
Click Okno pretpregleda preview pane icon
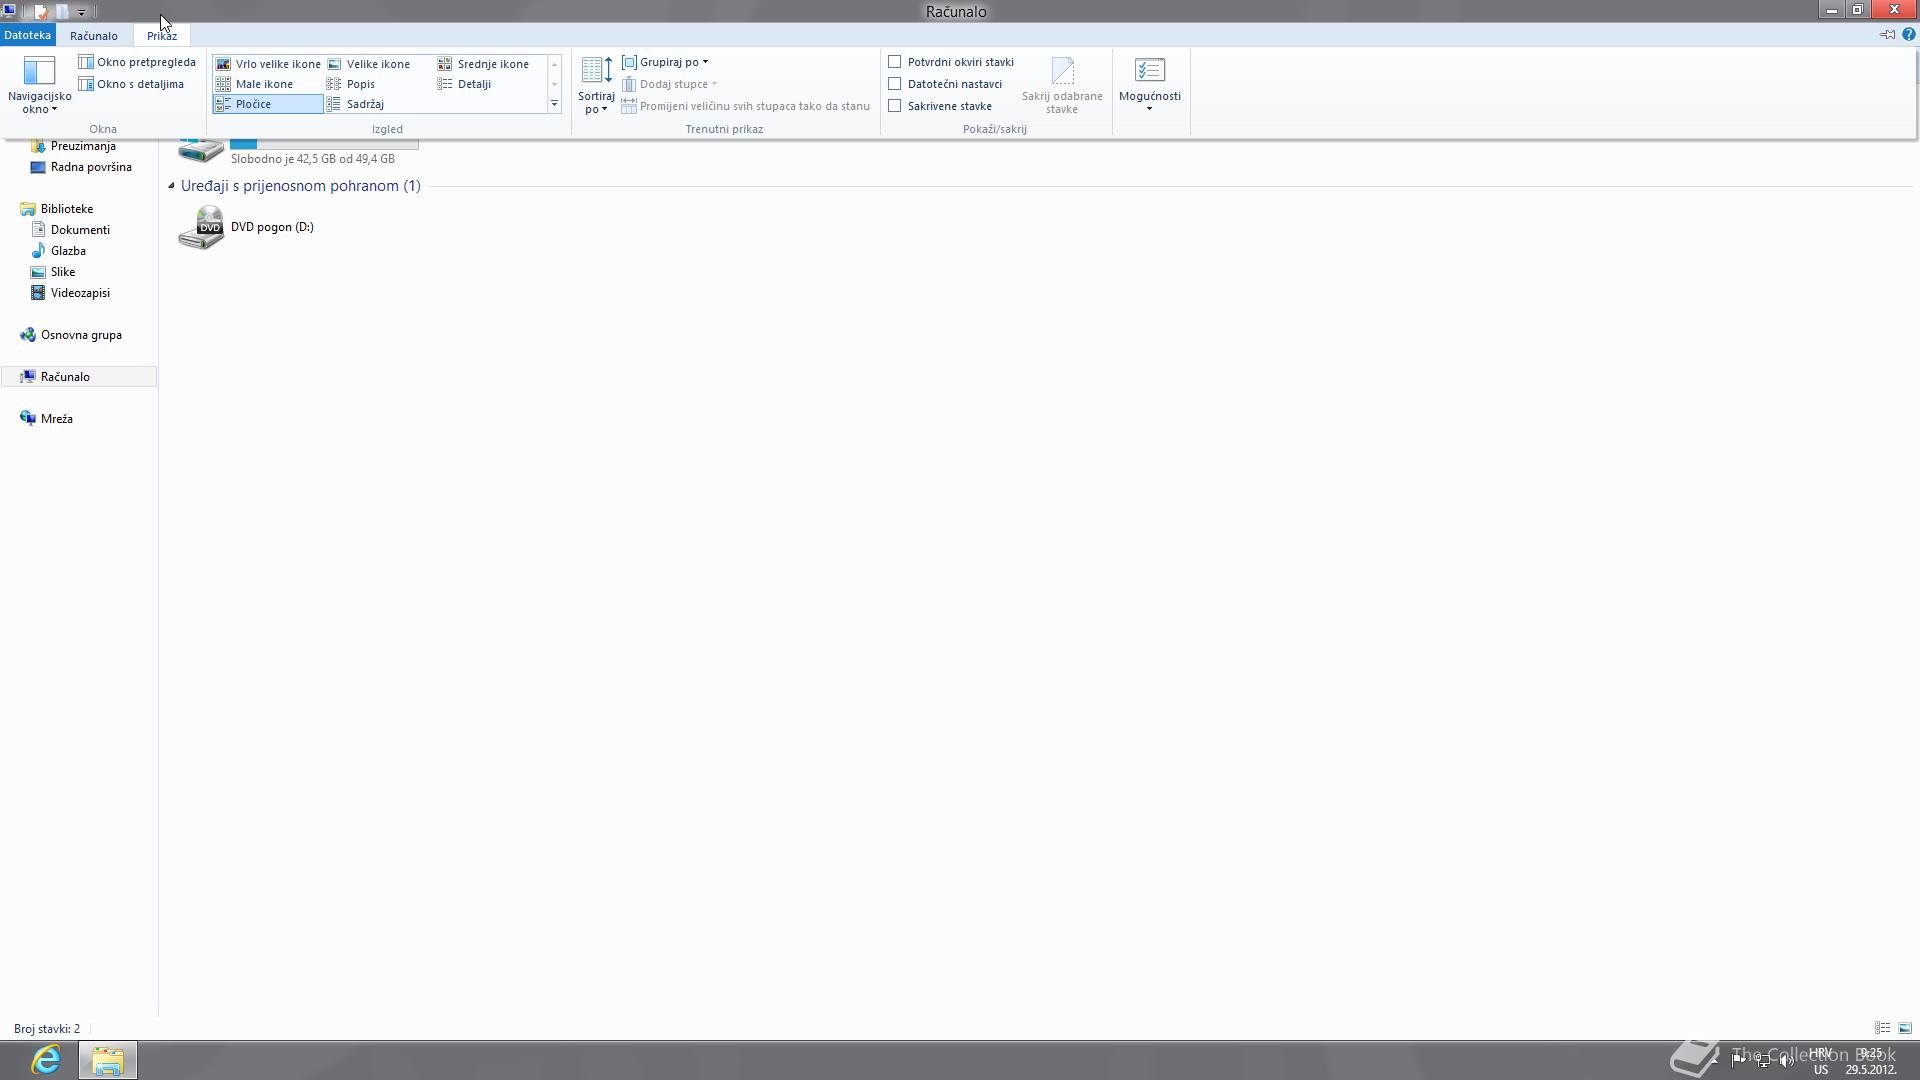click(x=87, y=62)
